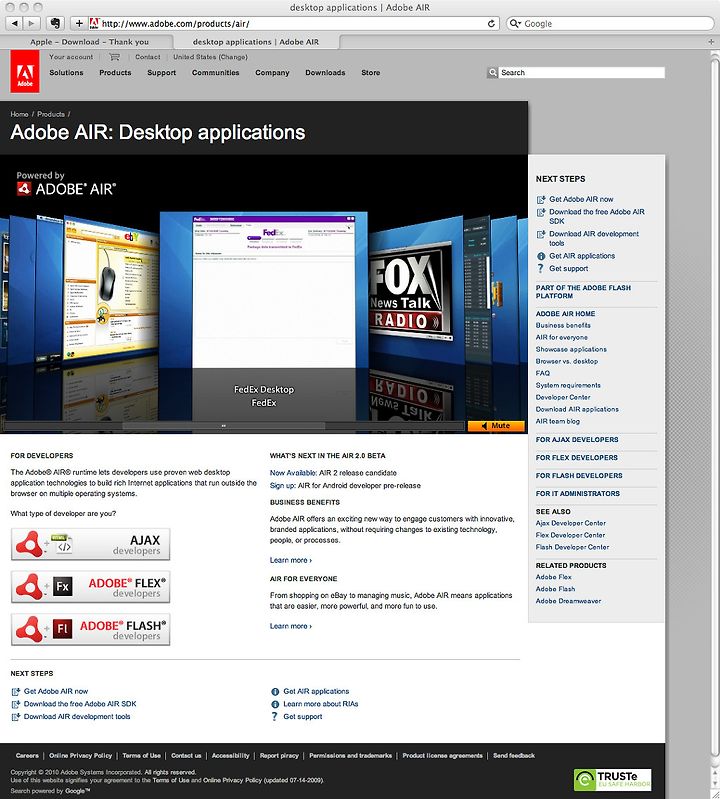Open the Store menu
The height and width of the screenshot is (799, 720).
pos(370,73)
